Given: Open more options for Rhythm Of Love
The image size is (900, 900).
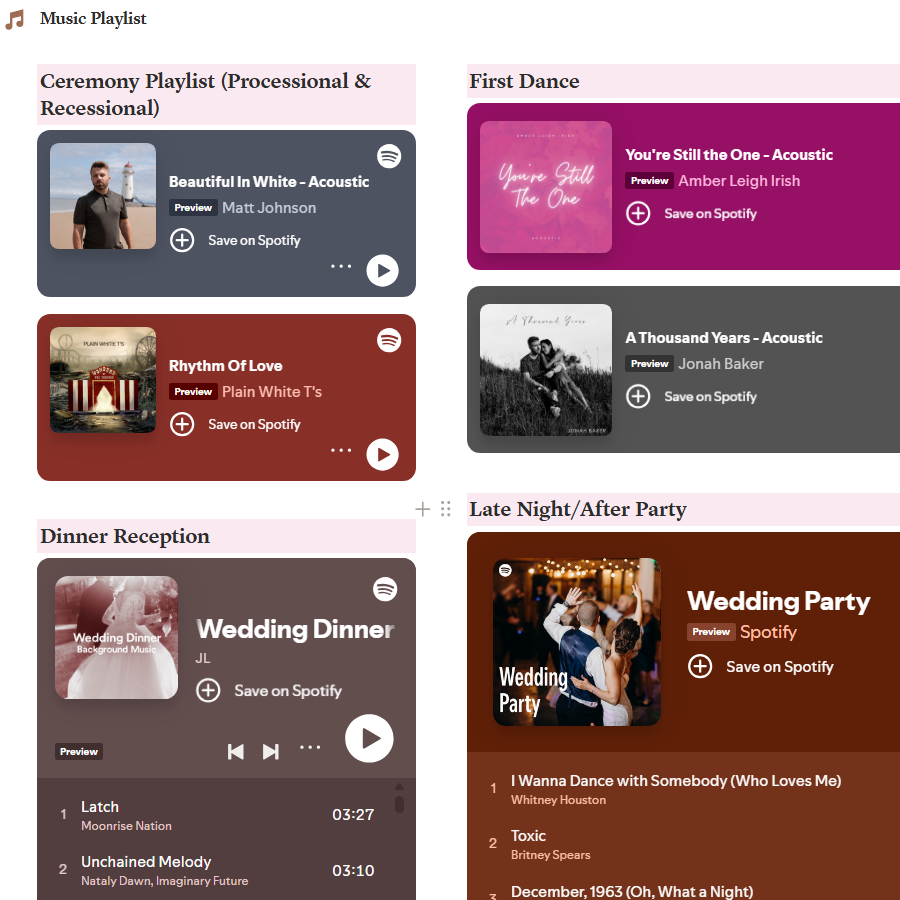Looking at the screenshot, I should [x=341, y=450].
